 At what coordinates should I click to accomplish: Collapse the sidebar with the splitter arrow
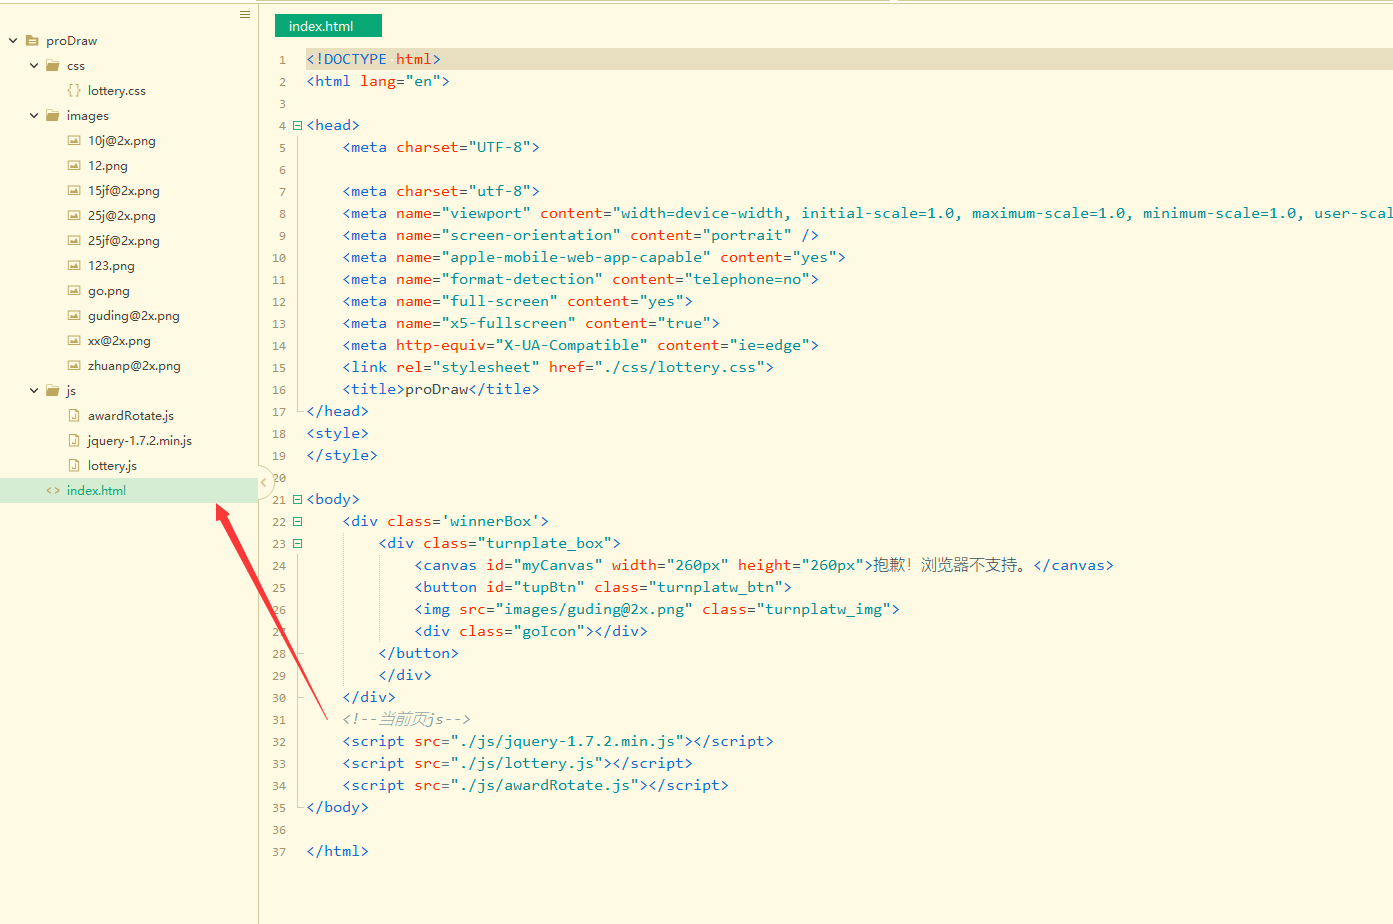[x=264, y=482]
